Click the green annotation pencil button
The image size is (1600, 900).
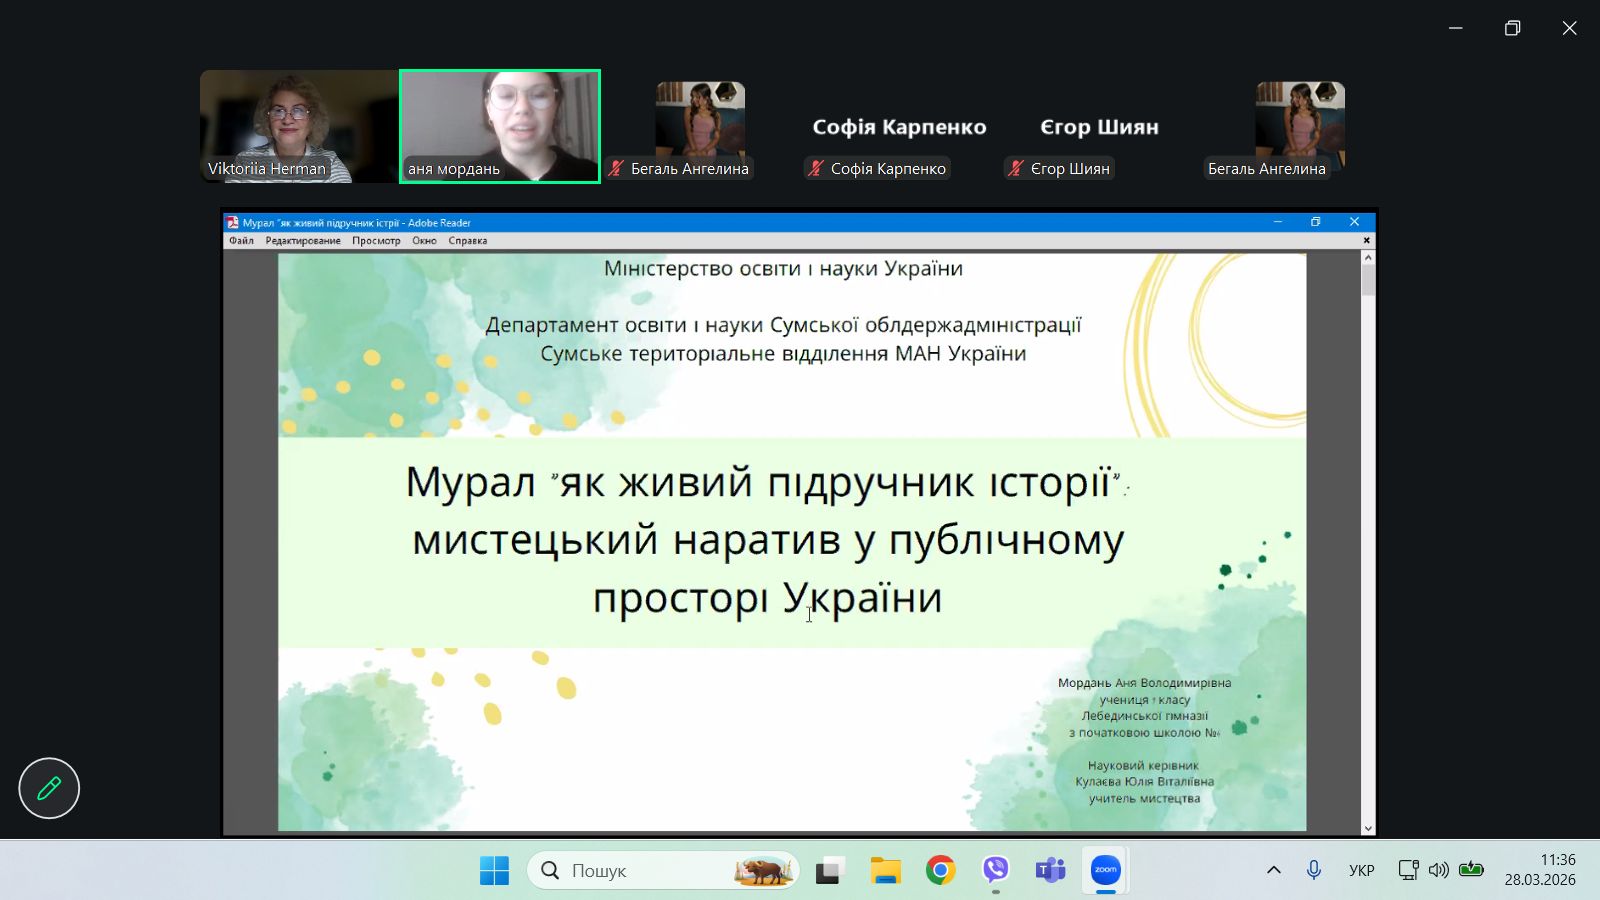[x=49, y=788]
